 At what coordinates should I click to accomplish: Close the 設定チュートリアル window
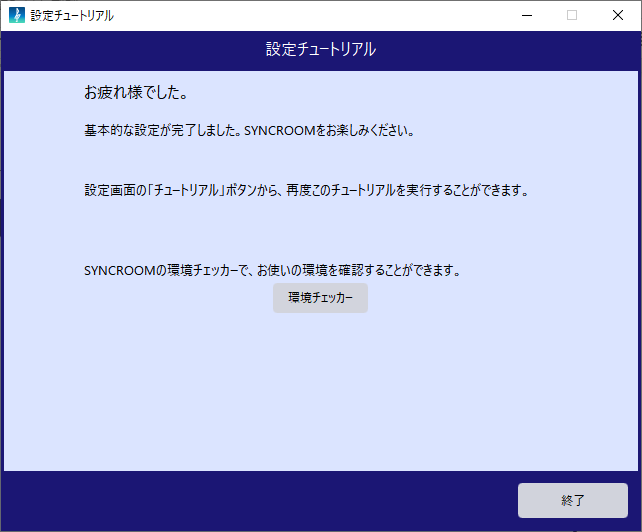point(618,16)
